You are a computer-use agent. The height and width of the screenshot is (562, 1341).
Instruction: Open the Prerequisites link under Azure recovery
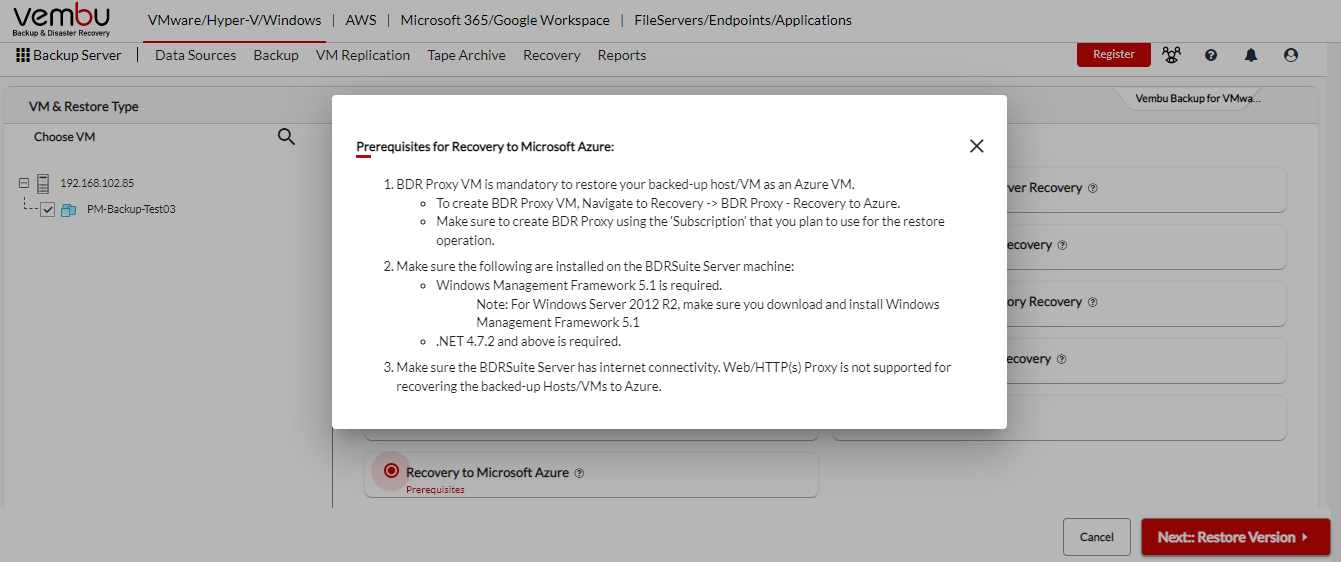[435, 490]
